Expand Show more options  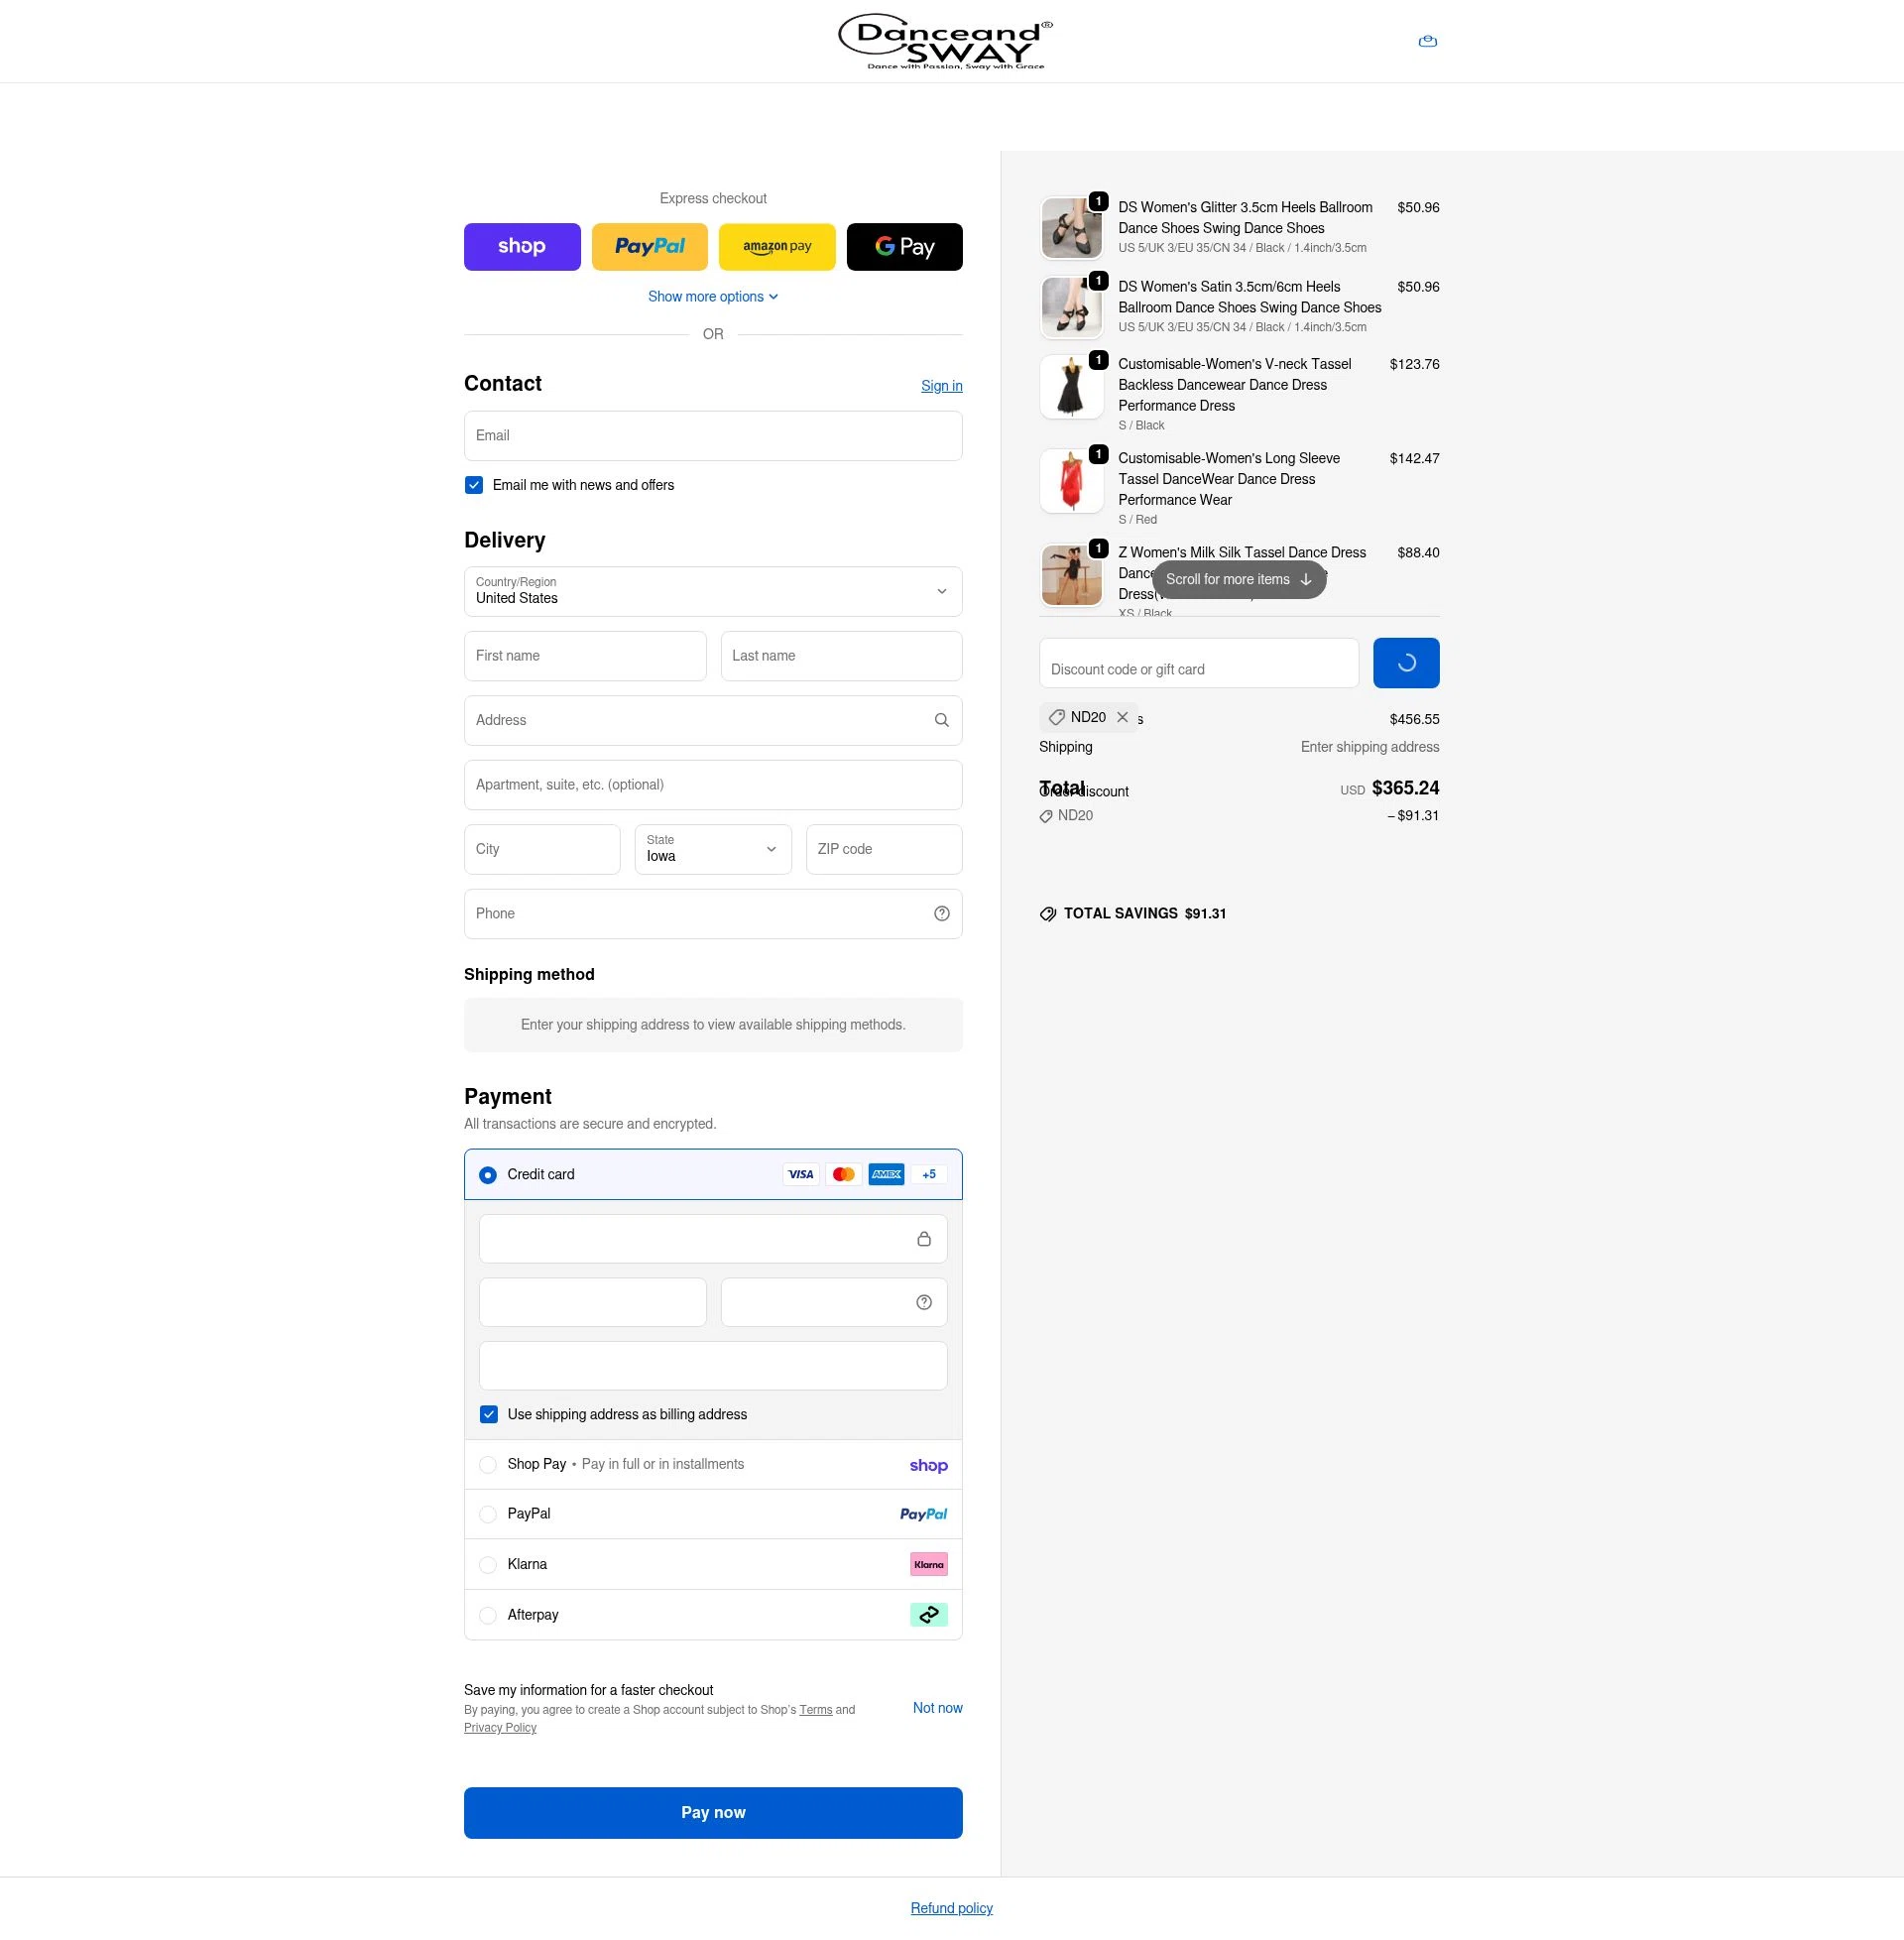coord(712,296)
